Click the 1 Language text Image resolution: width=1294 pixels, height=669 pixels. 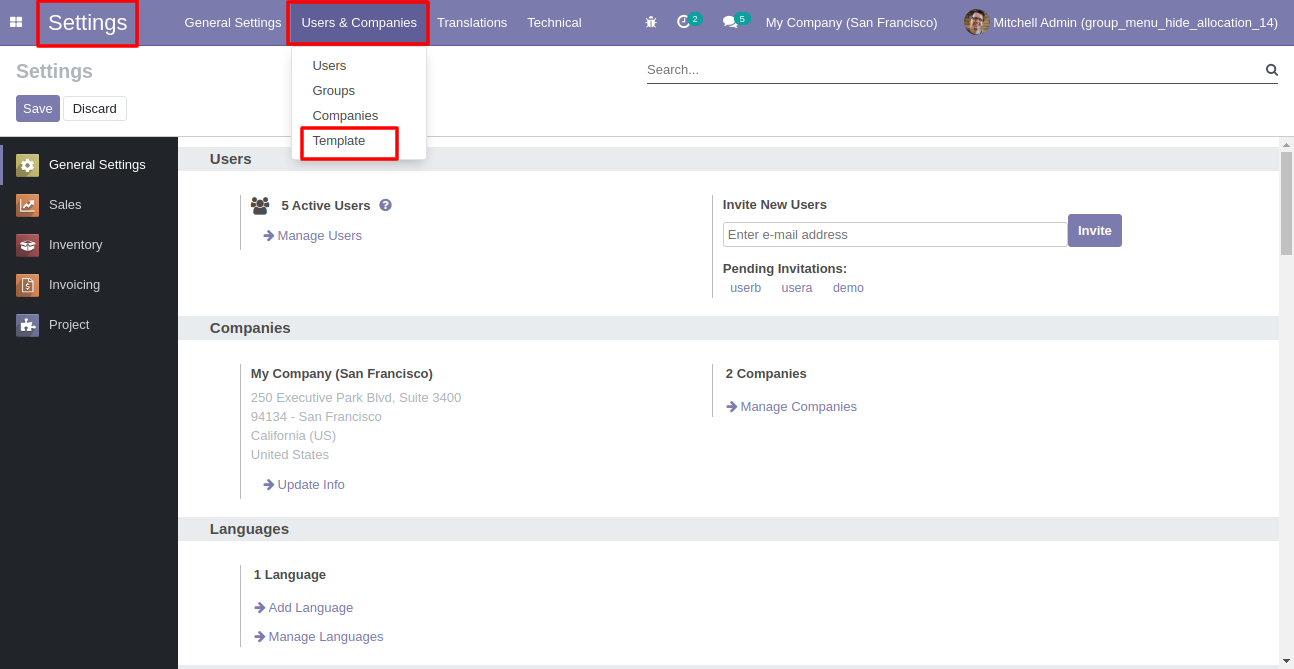point(290,575)
